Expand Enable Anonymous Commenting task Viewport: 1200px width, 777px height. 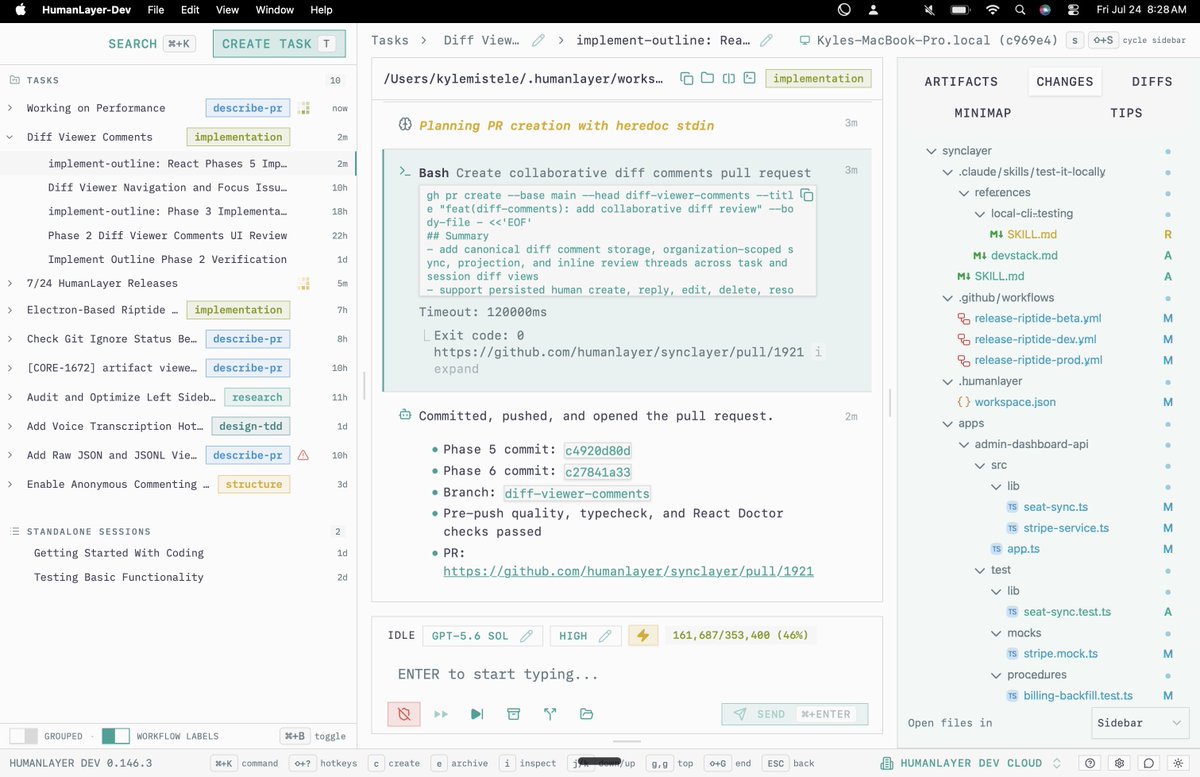pyautogui.click(x=10, y=484)
